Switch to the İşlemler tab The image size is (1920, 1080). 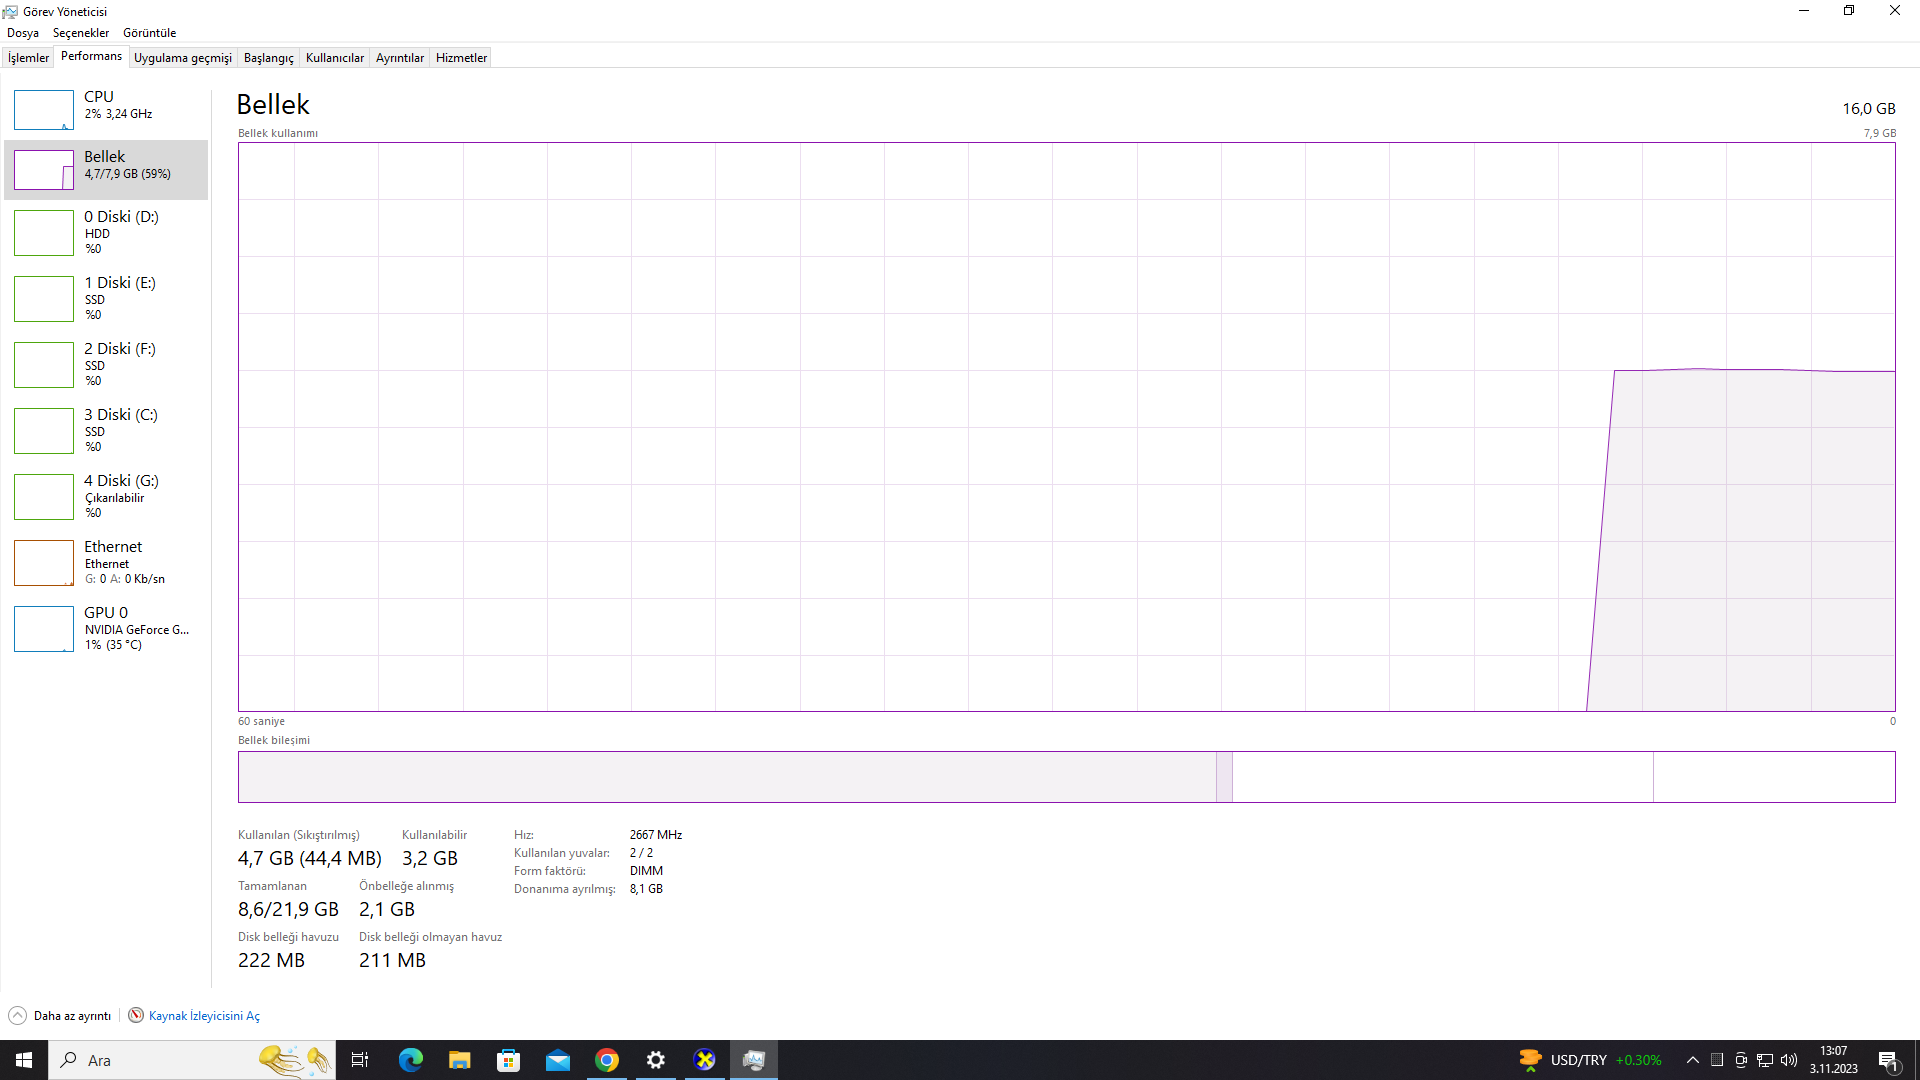28,58
